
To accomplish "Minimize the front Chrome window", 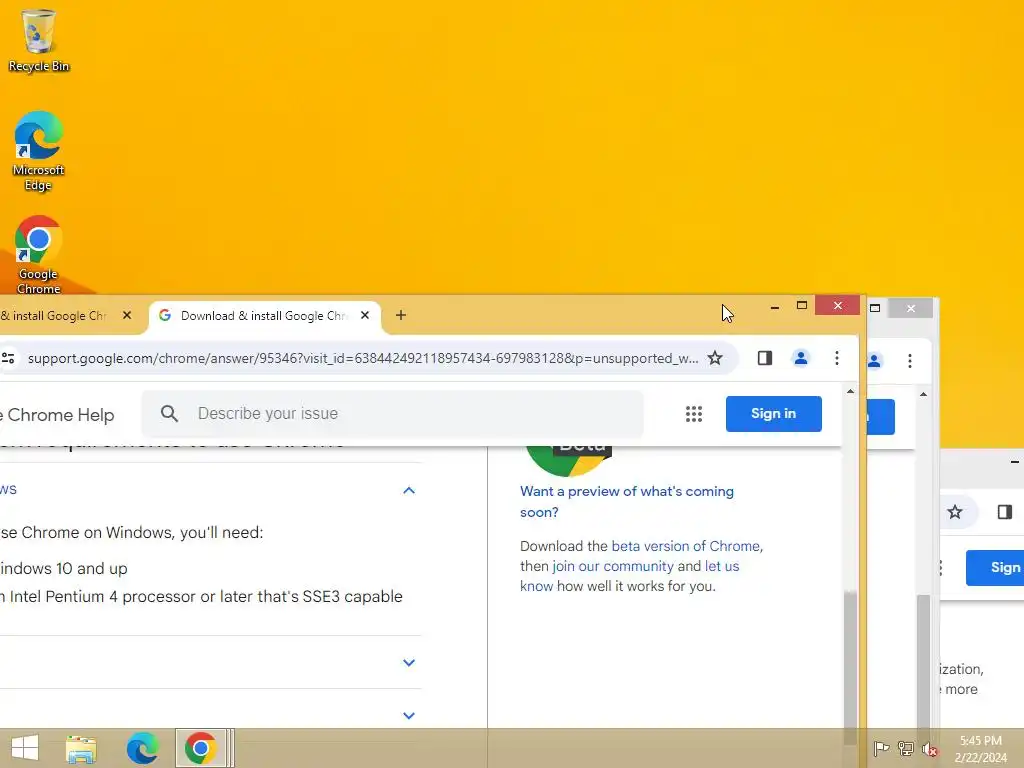I will [x=775, y=306].
